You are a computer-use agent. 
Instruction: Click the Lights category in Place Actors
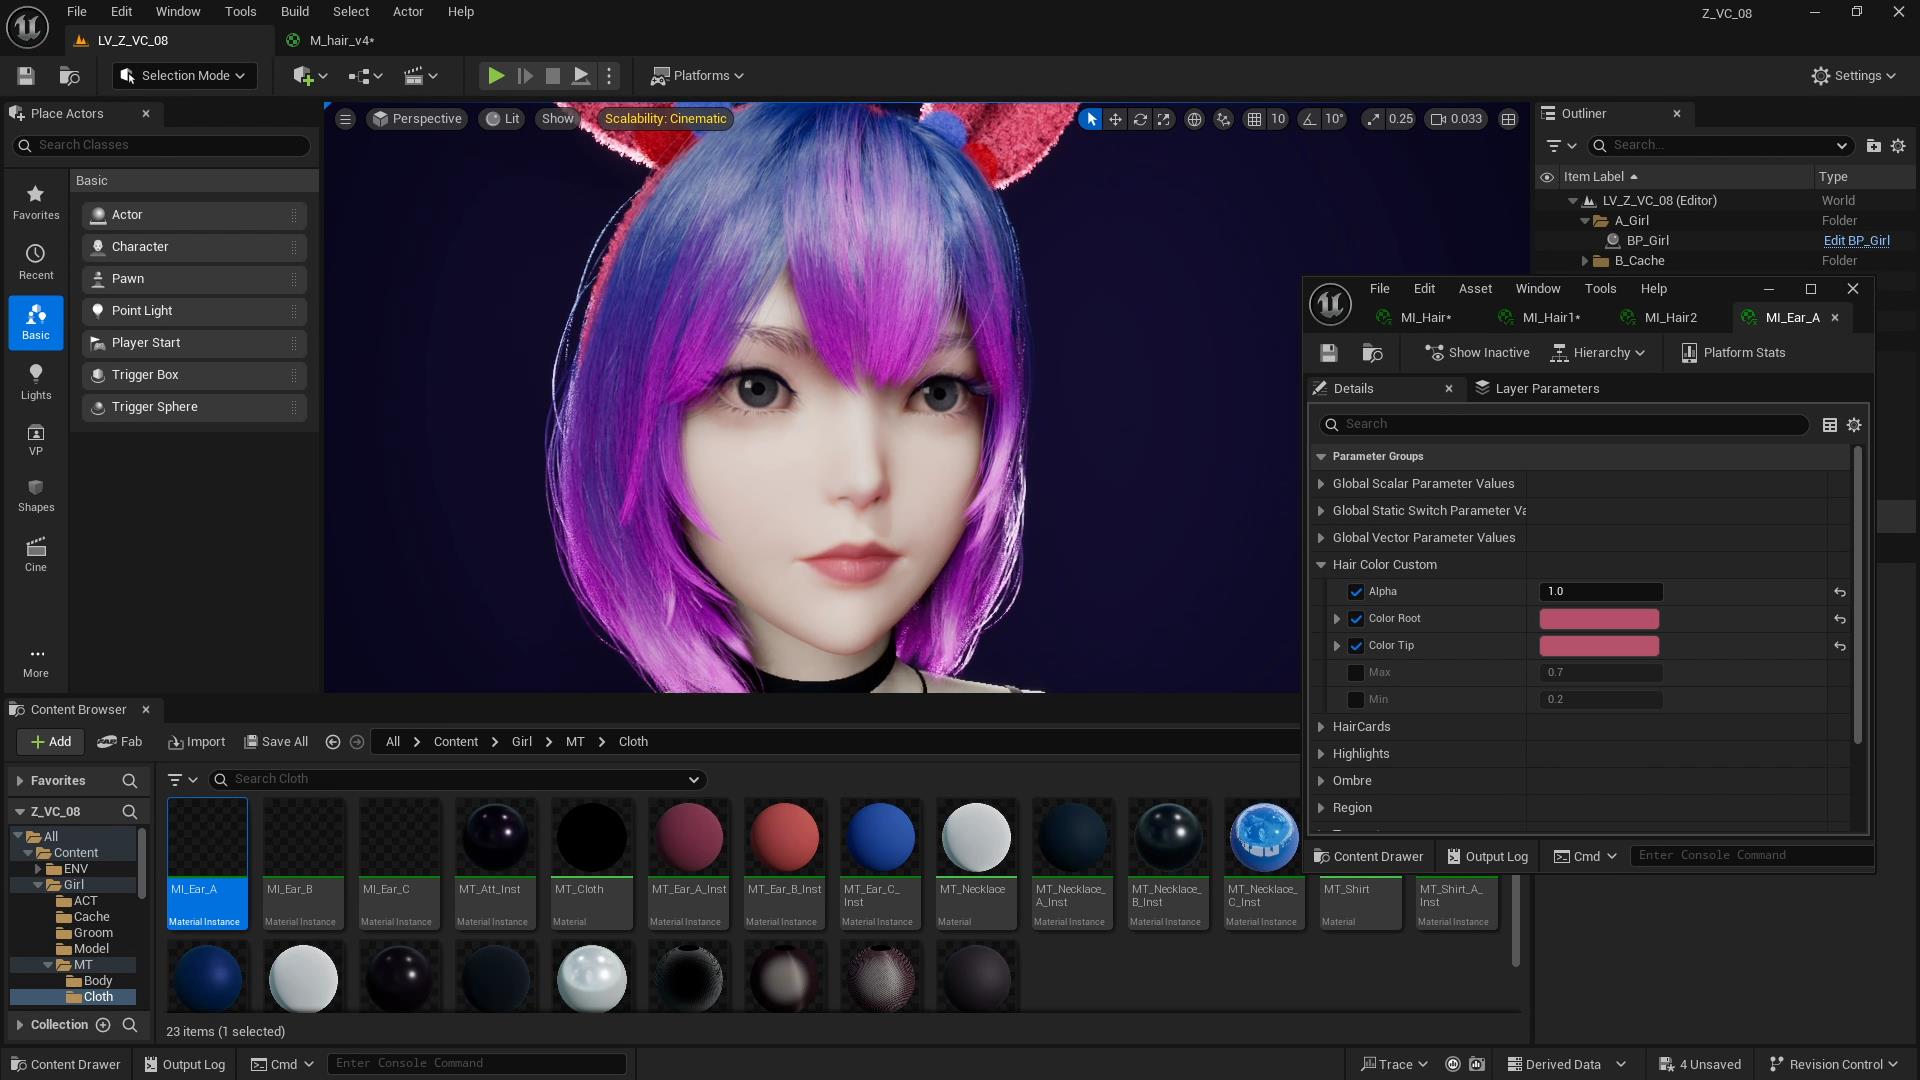[x=36, y=381]
